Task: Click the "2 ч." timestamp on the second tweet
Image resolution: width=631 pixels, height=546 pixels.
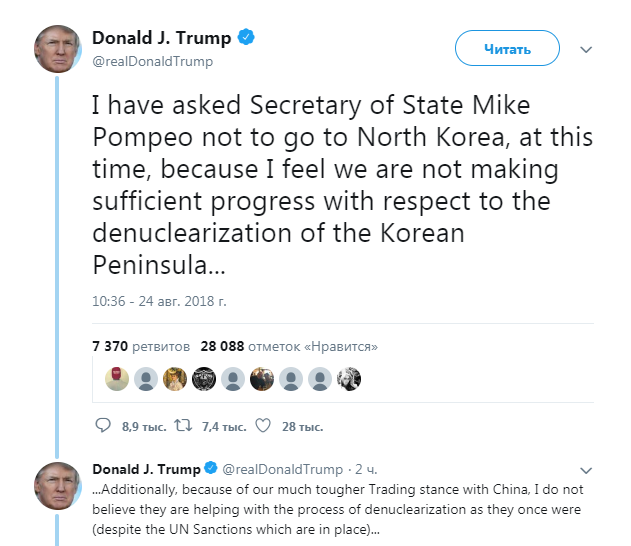Action: tap(366, 468)
